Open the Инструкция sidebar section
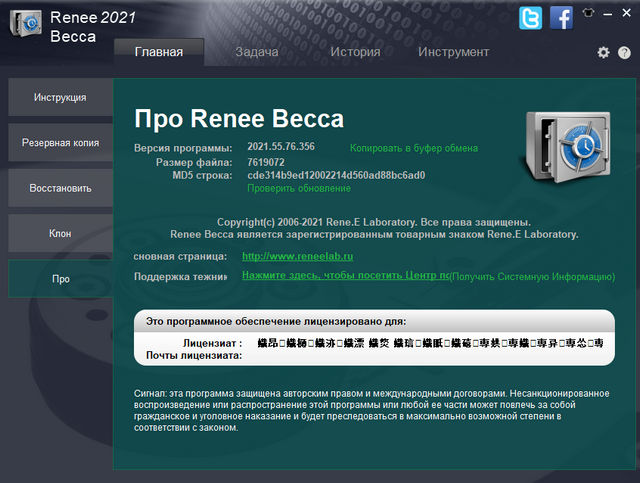Viewport: 640px width, 483px height. tap(60, 98)
